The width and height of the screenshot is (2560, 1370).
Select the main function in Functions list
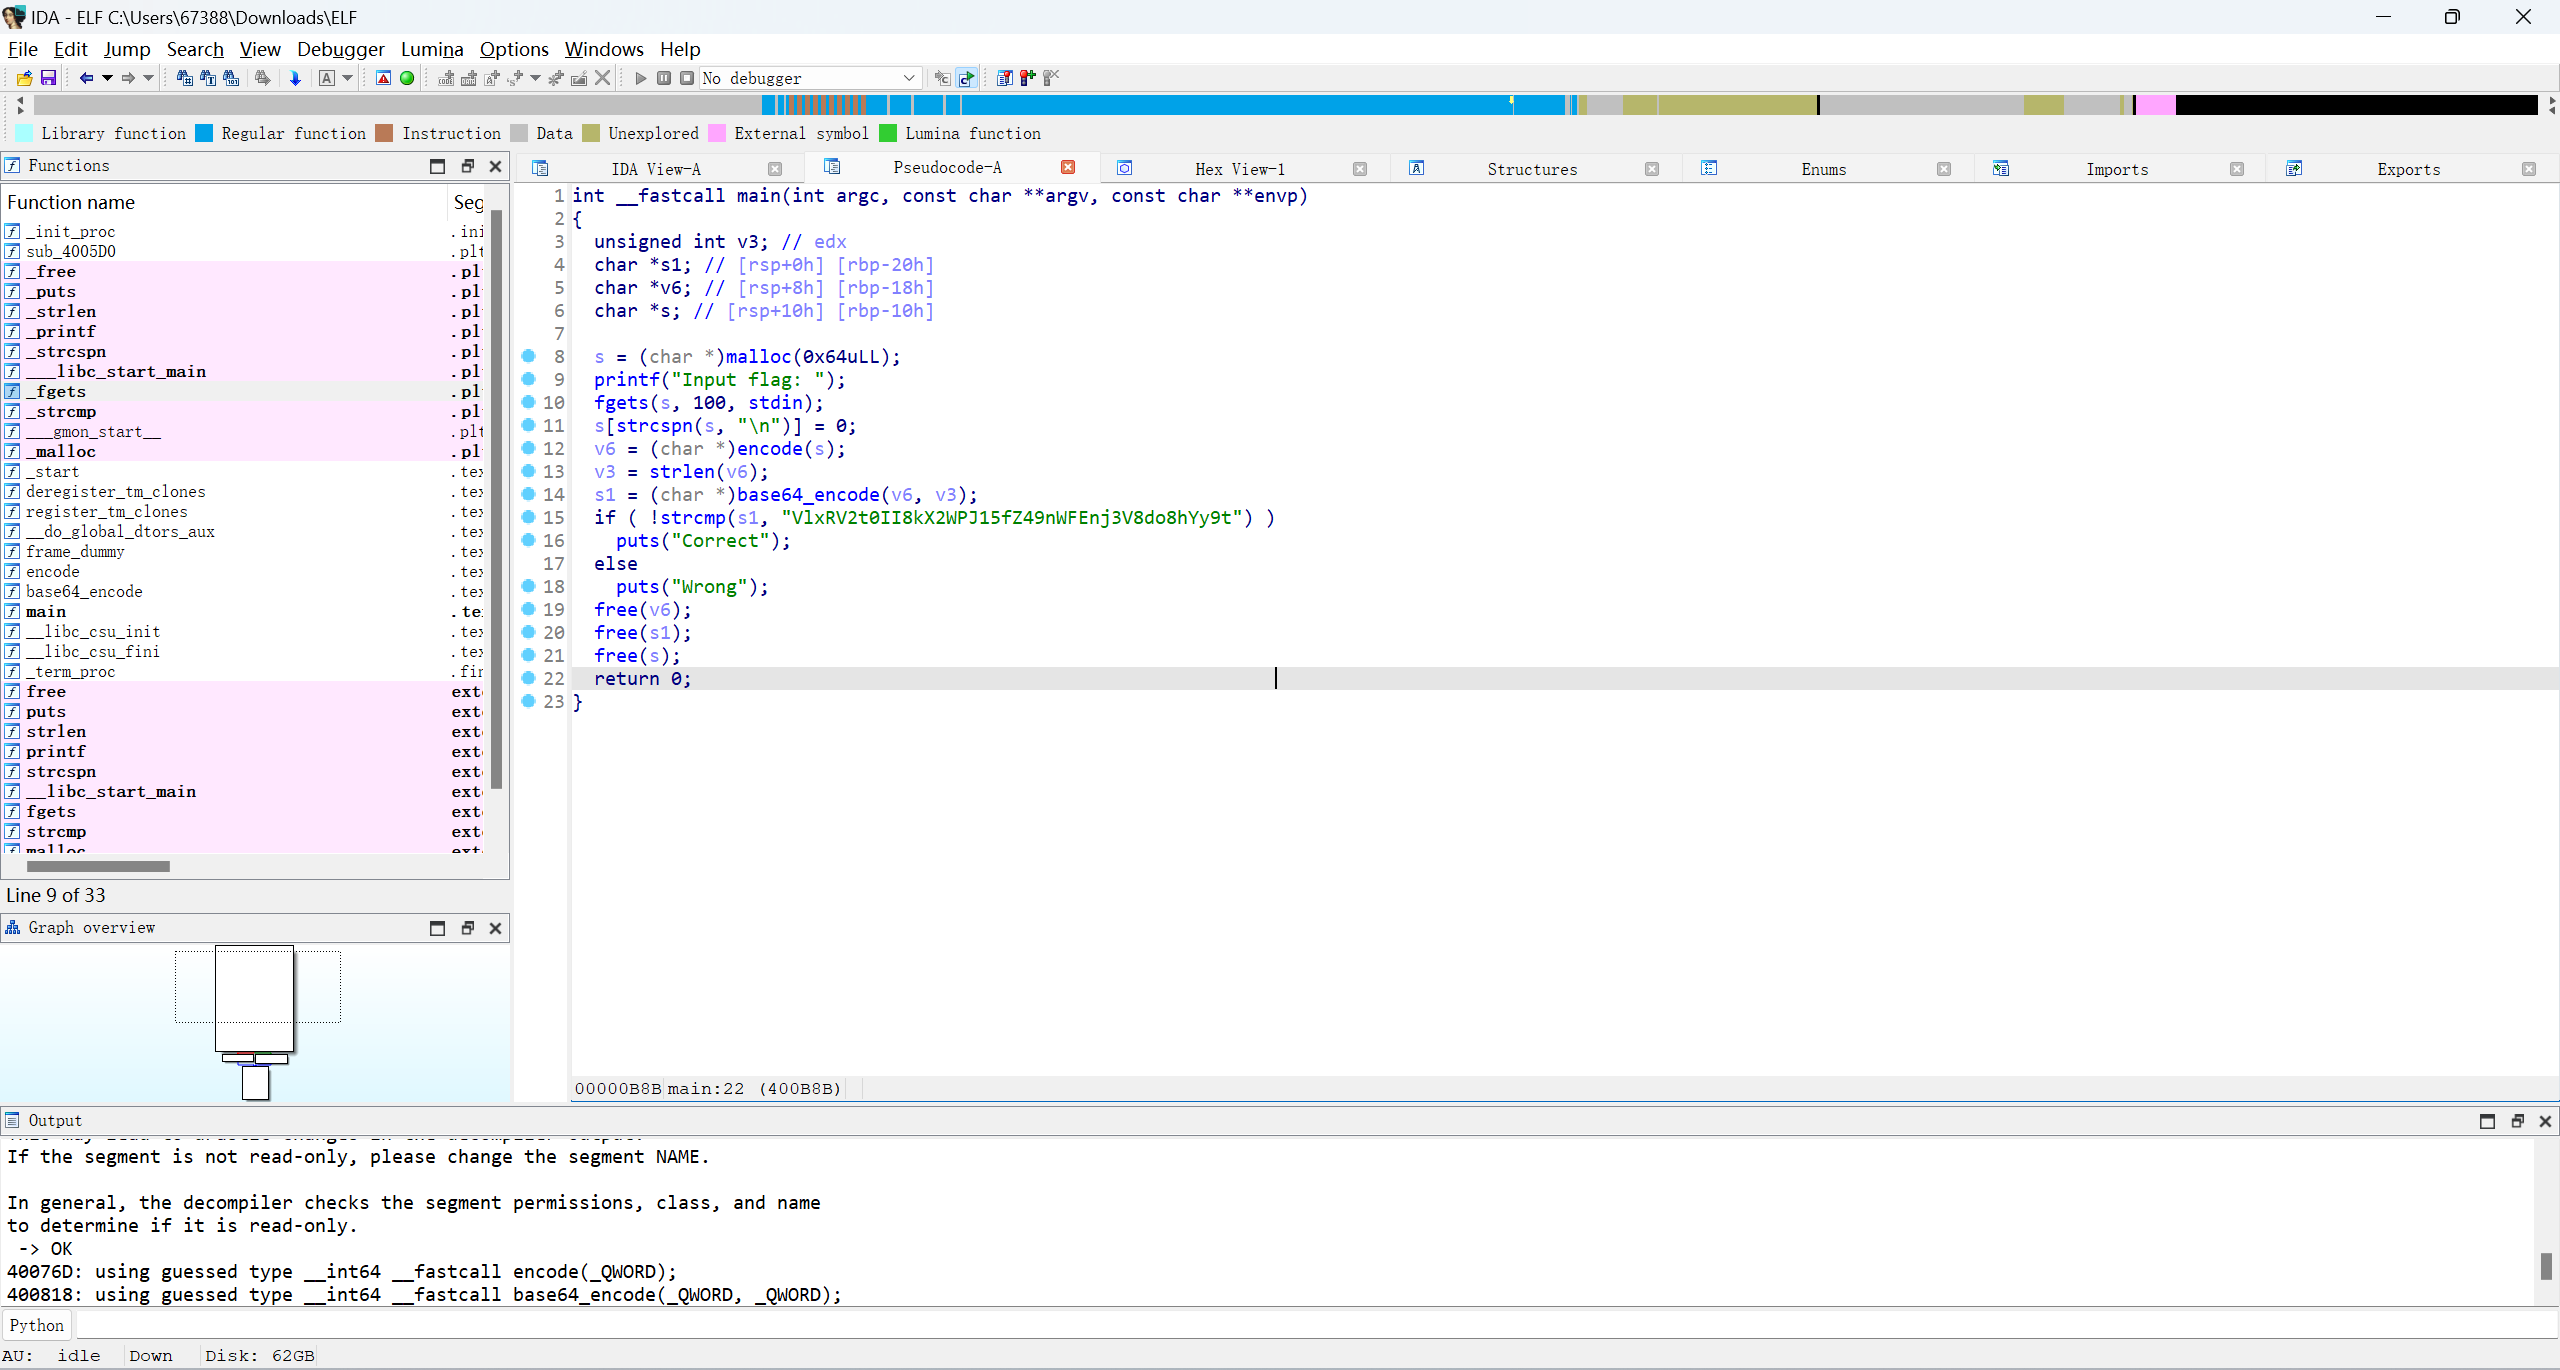(244, 611)
